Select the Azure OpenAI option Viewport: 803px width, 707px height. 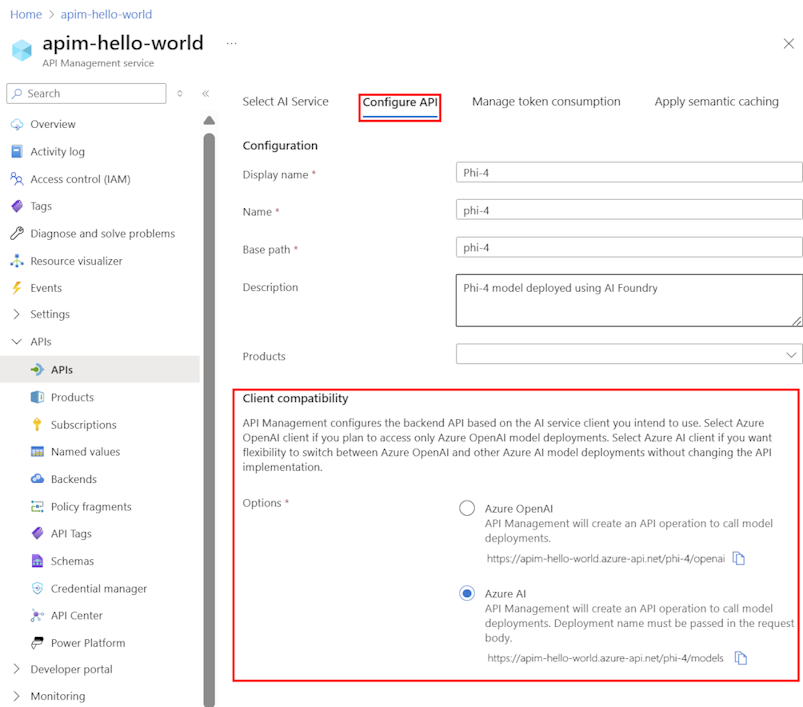(x=467, y=508)
